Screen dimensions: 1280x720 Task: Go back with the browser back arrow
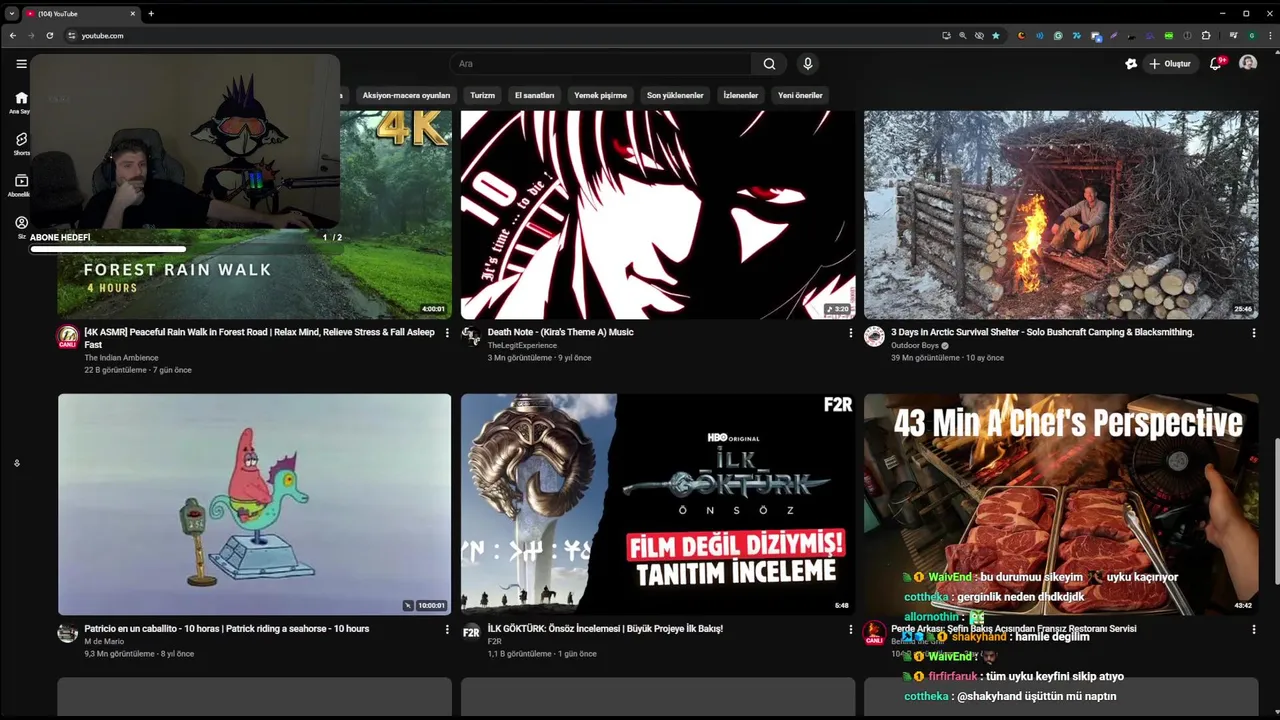tap(12, 35)
